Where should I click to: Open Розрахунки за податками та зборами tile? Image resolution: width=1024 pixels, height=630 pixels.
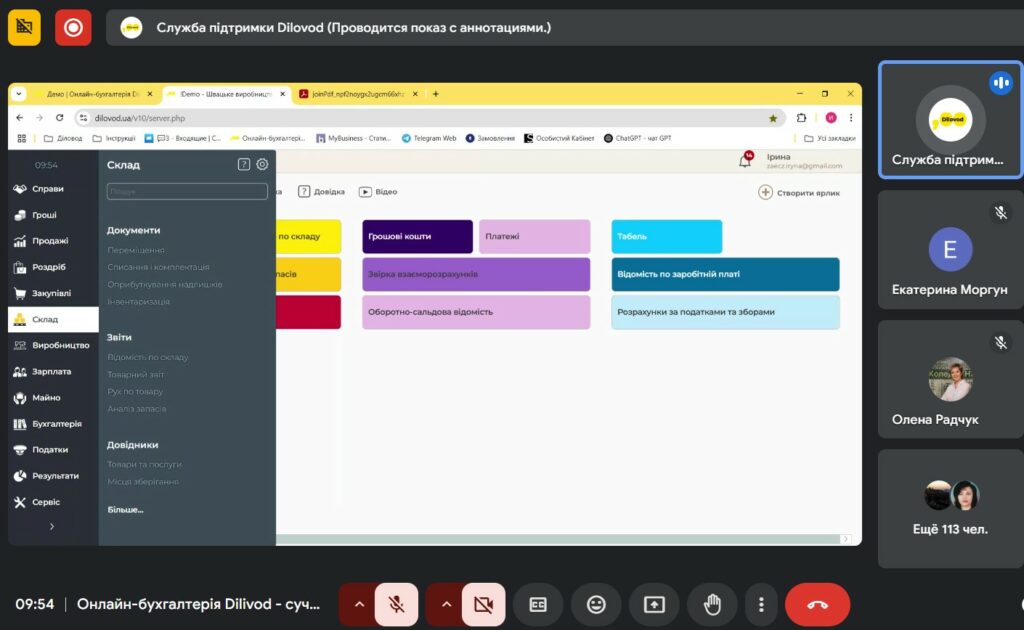click(726, 312)
